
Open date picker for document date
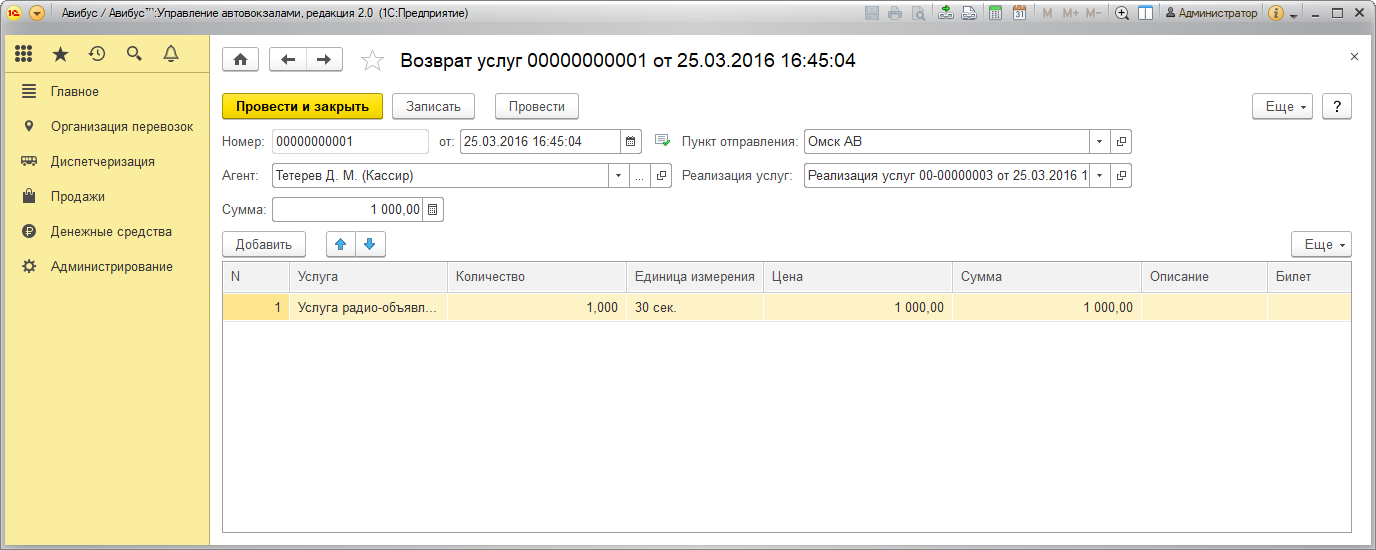point(631,142)
